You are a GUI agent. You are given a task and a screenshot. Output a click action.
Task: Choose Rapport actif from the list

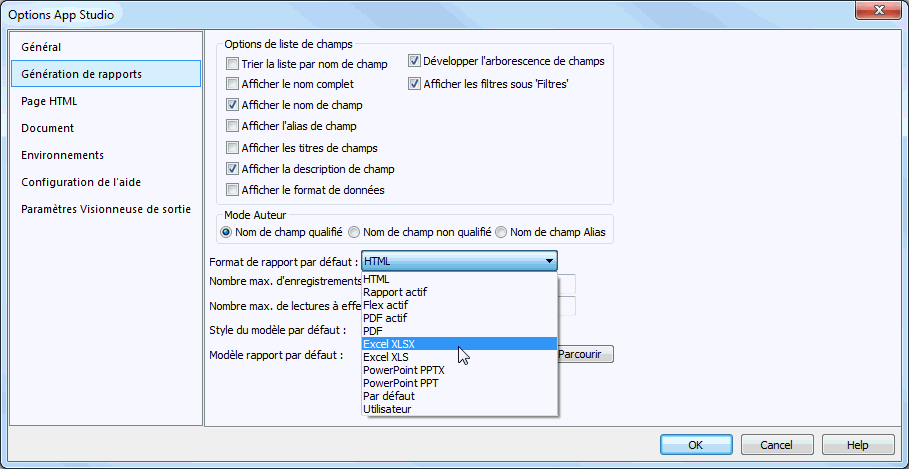coord(459,292)
